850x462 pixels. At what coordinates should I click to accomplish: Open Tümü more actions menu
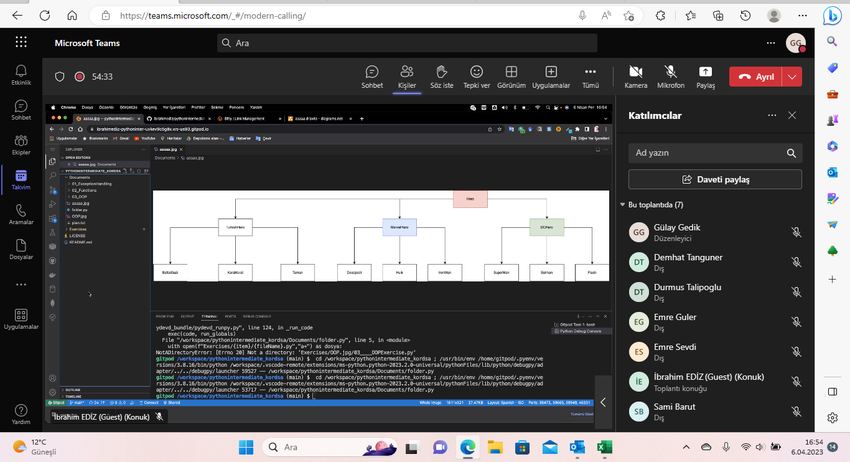[x=590, y=76]
